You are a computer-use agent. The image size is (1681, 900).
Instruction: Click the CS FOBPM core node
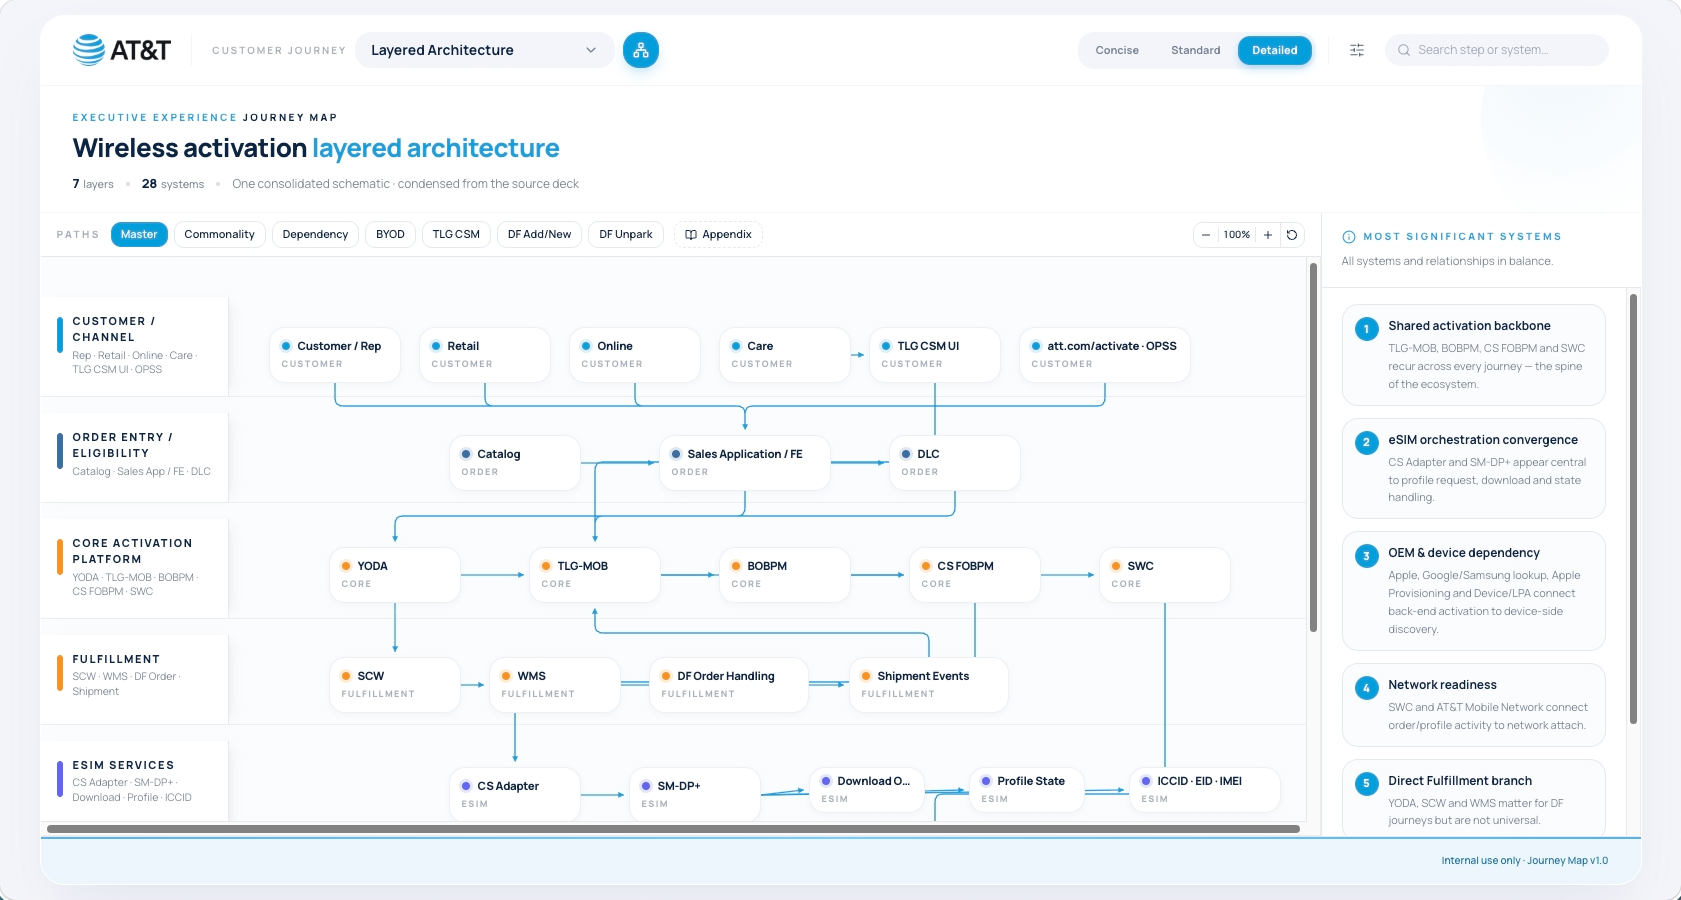975,575
